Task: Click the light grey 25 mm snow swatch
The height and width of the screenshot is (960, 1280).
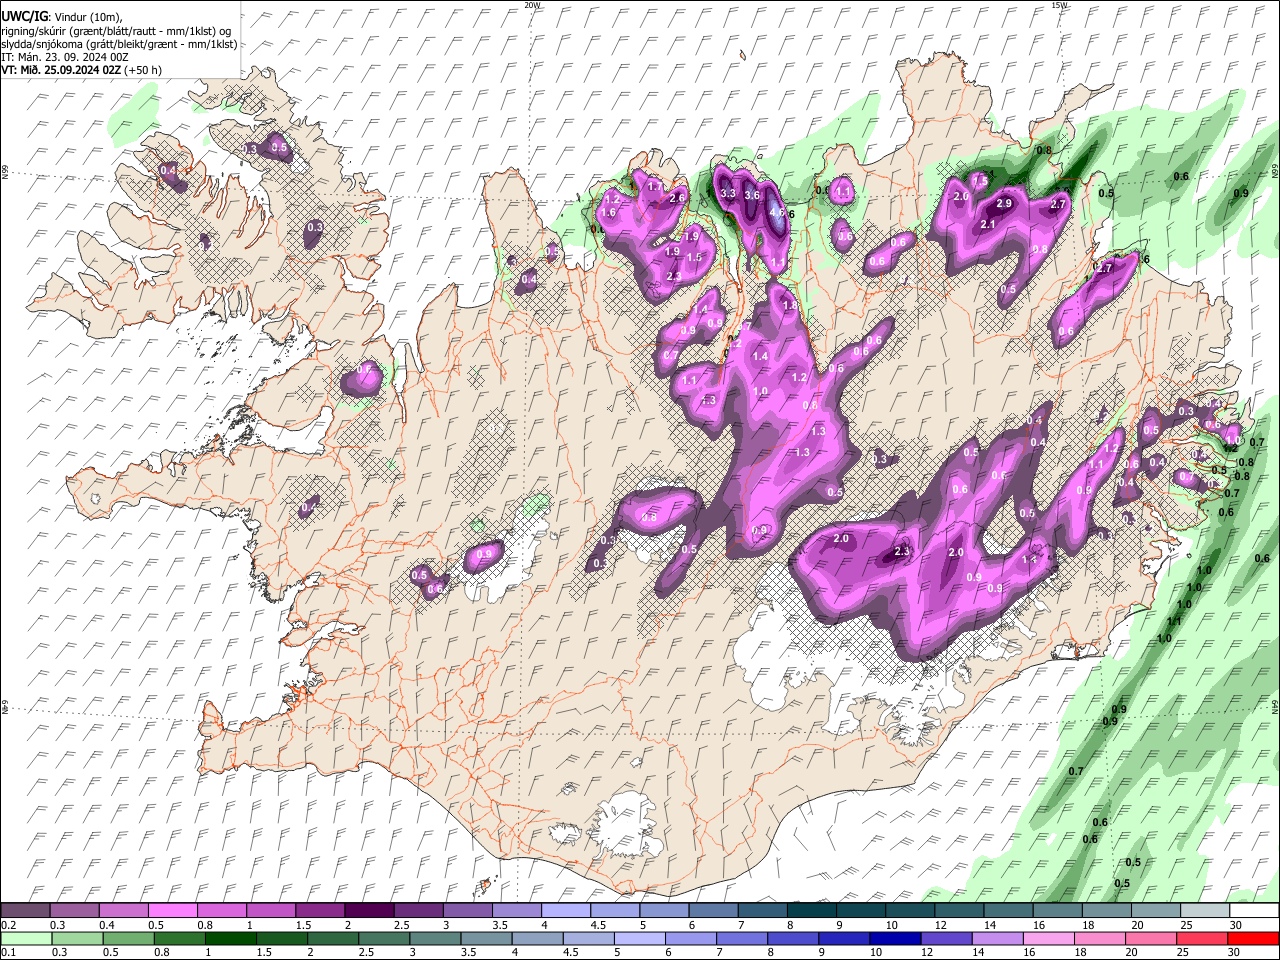Action: [1206, 910]
